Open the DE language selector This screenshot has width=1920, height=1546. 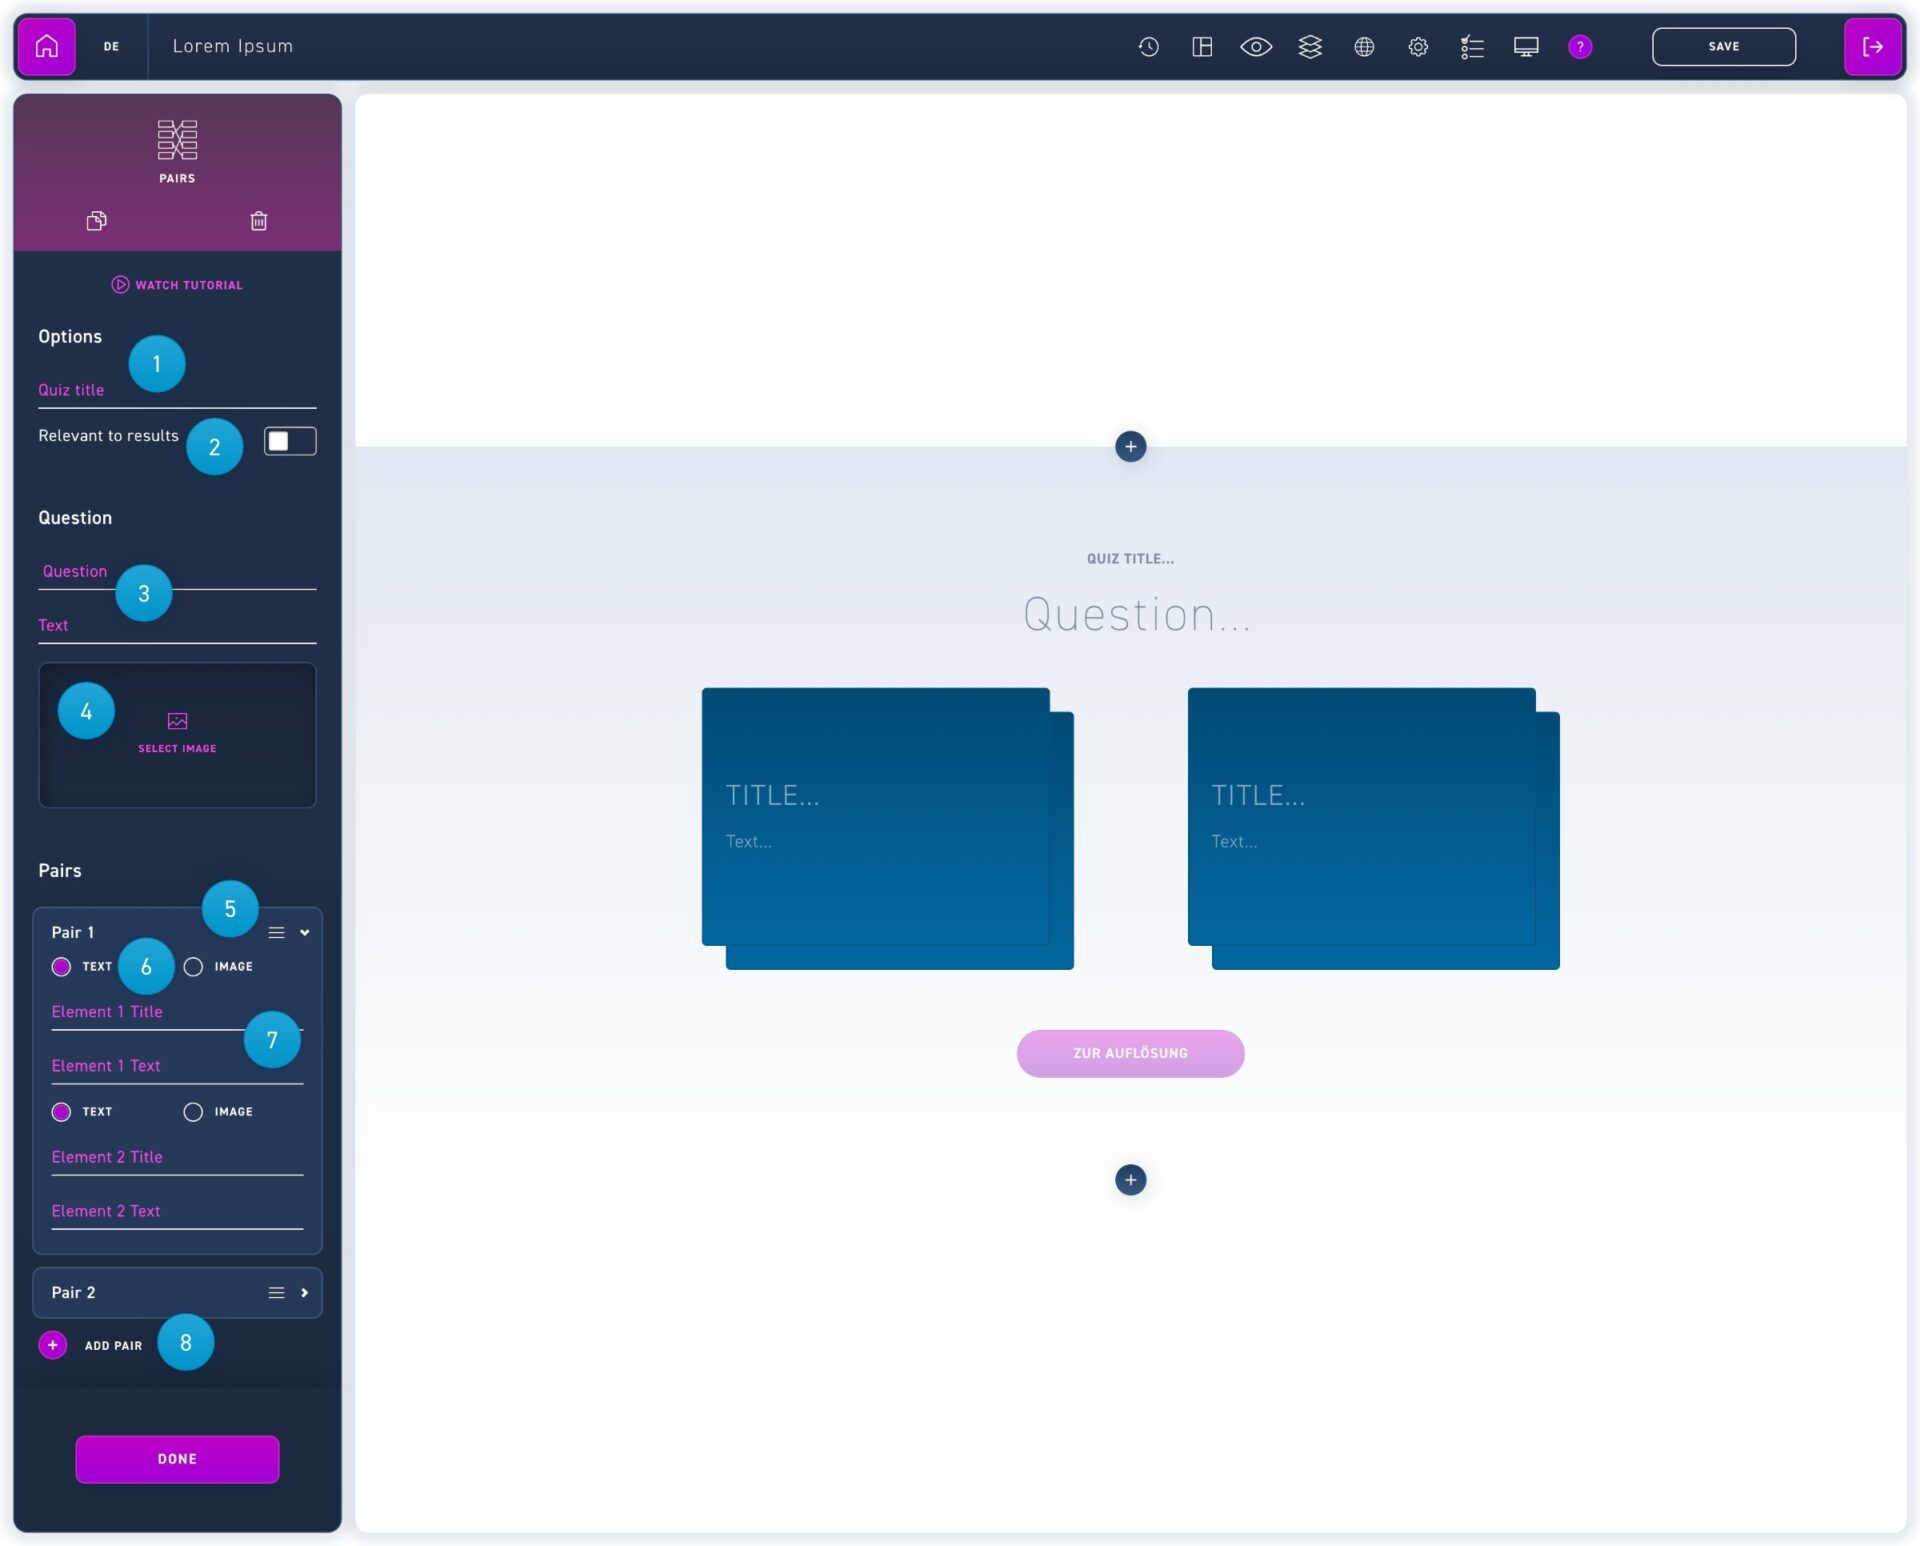click(x=111, y=46)
